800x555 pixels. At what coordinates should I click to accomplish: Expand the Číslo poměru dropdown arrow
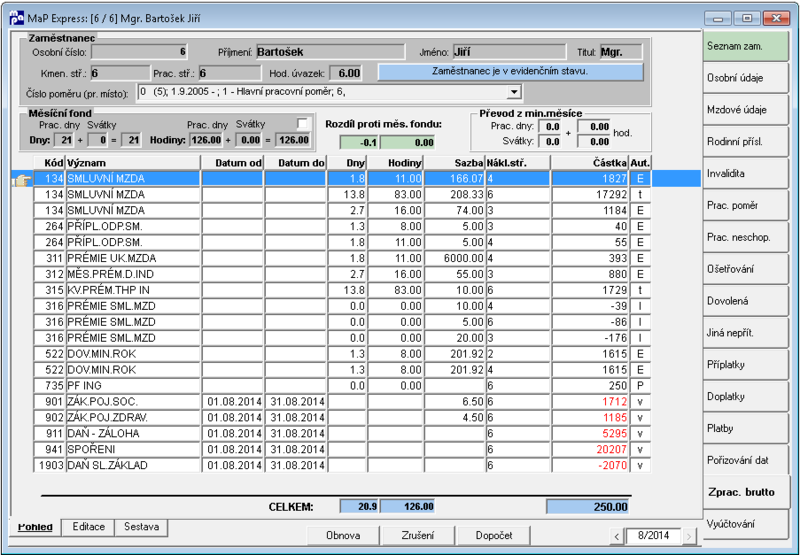tap(514, 92)
